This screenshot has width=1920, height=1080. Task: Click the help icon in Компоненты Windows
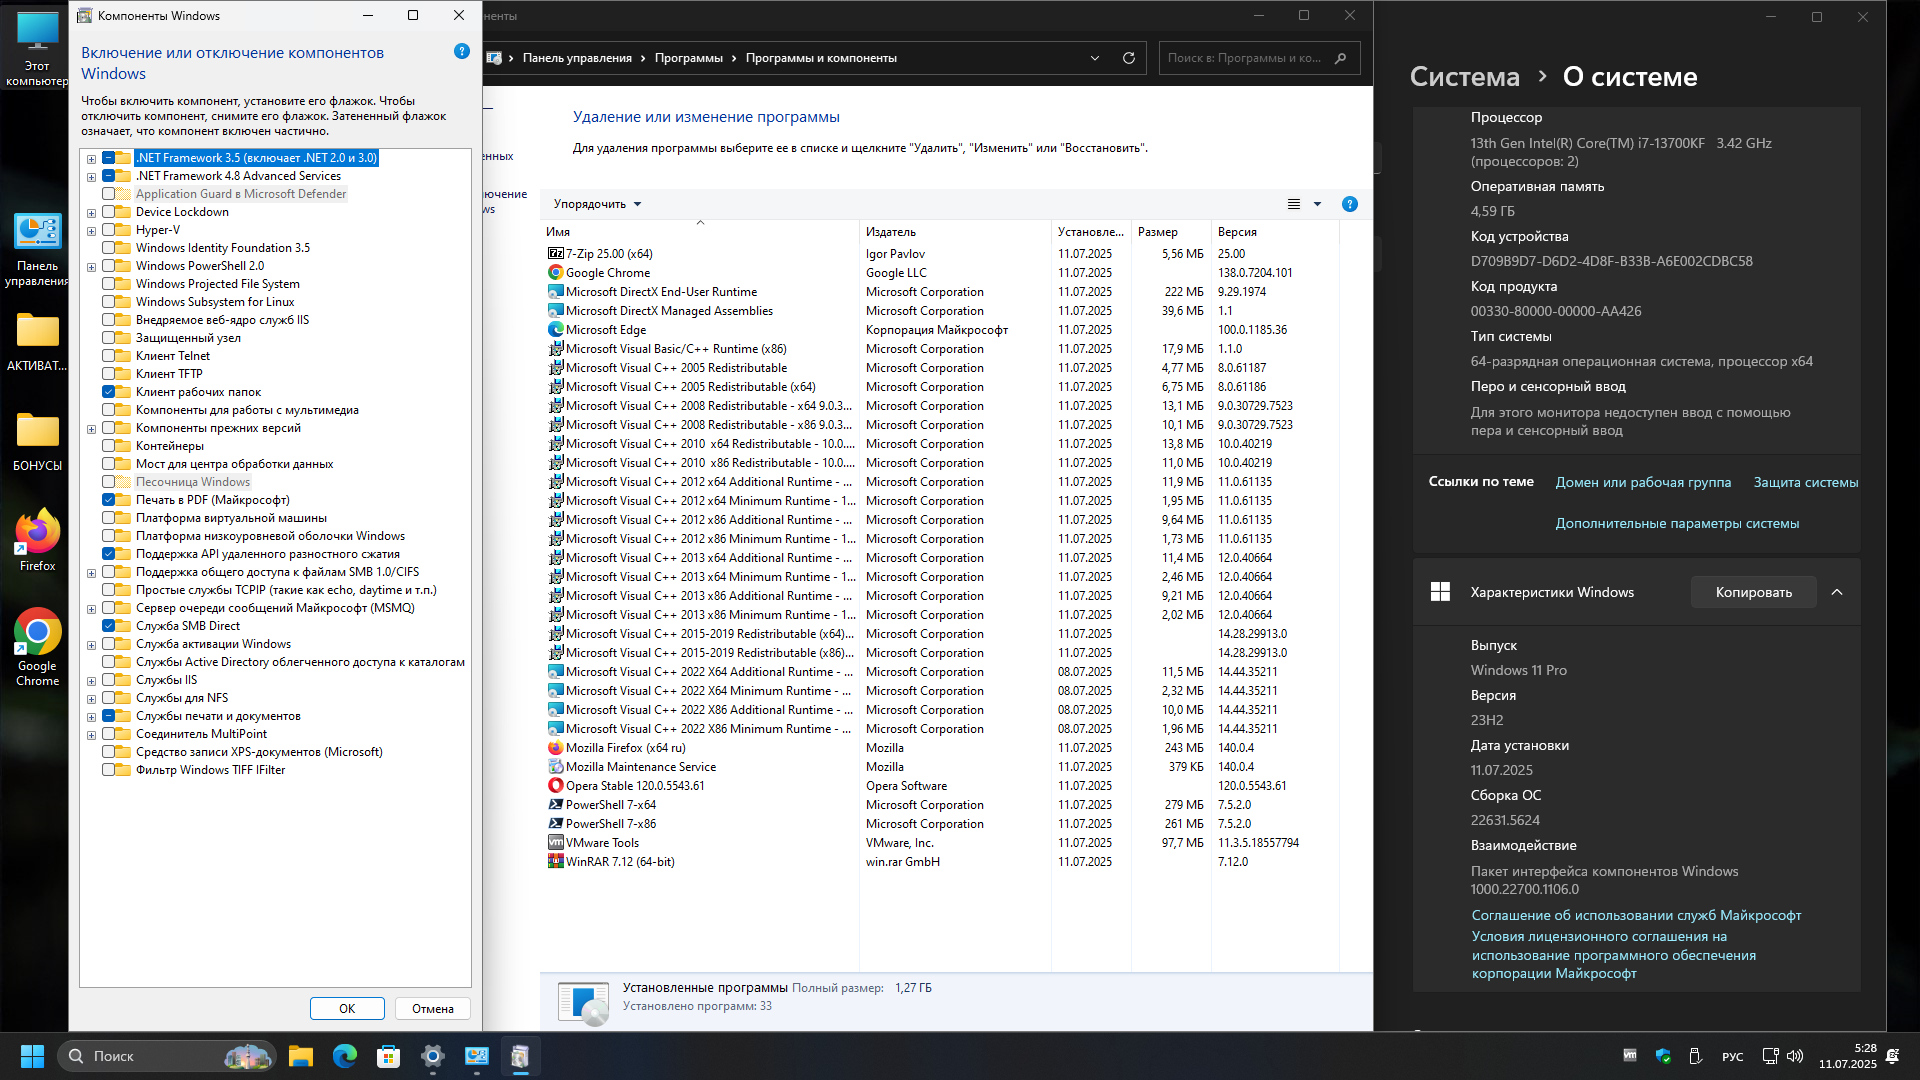tap(461, 51)
